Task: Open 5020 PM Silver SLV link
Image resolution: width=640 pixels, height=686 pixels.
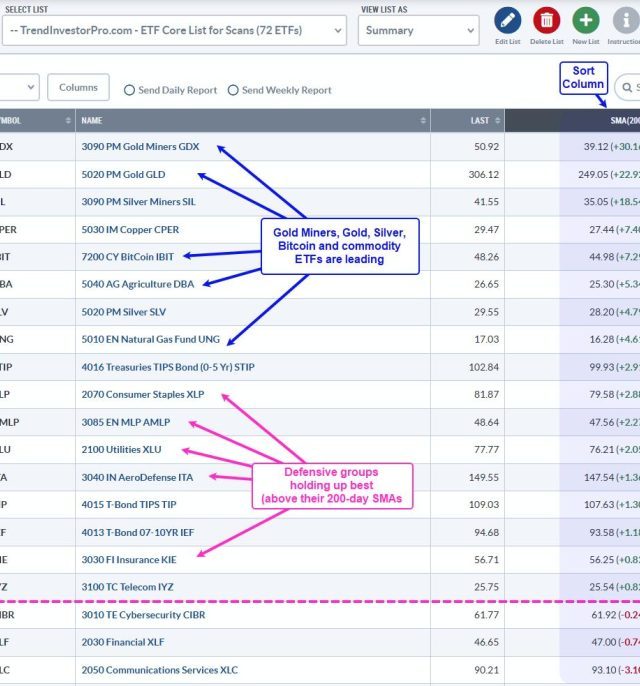Action: [x=123, y=312]
